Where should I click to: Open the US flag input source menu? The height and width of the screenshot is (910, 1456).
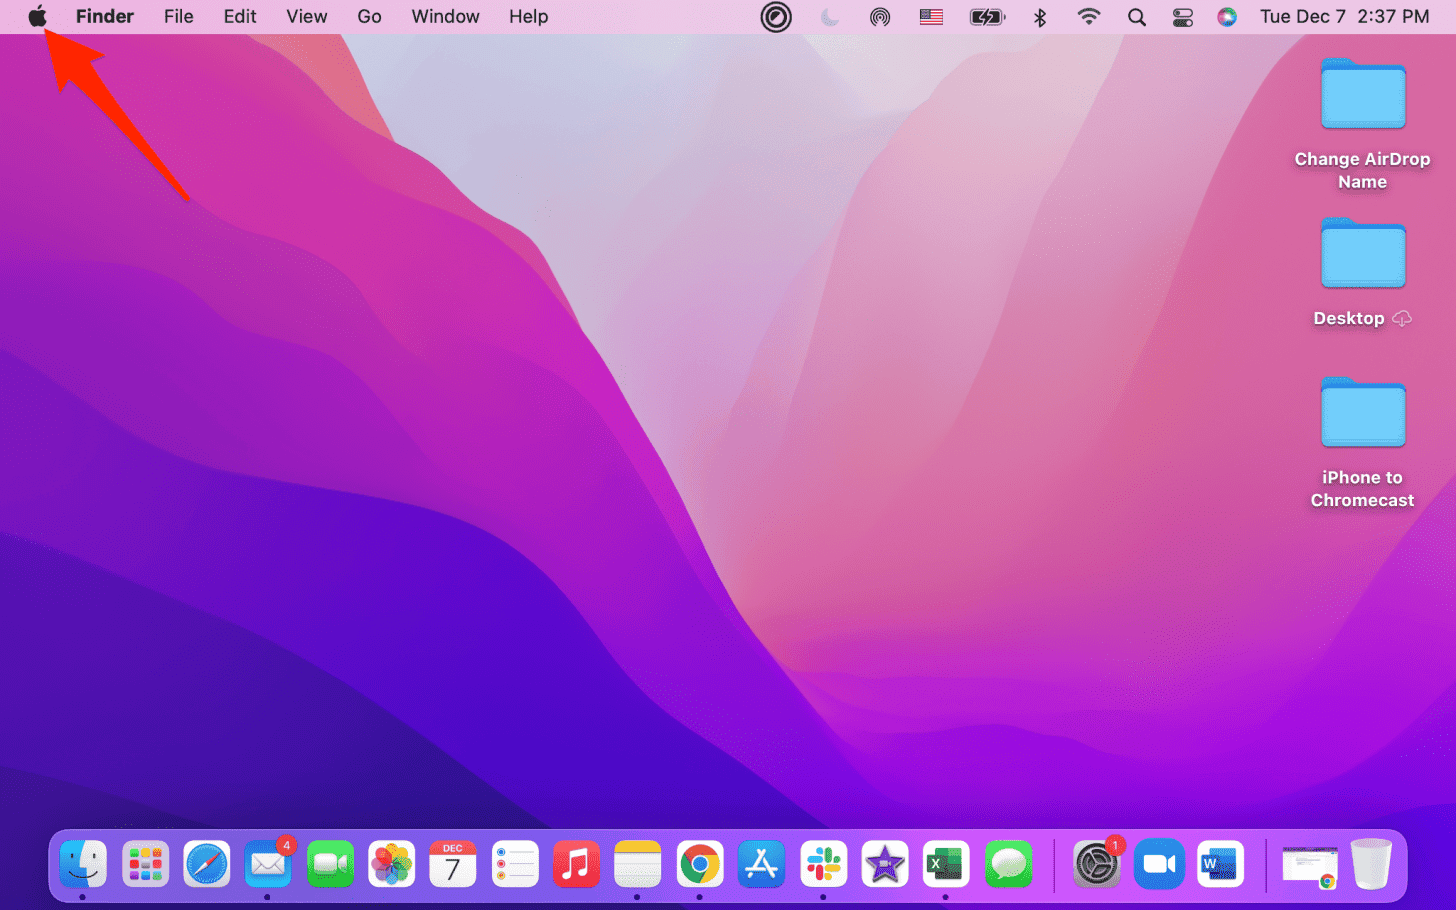(931, 17)
